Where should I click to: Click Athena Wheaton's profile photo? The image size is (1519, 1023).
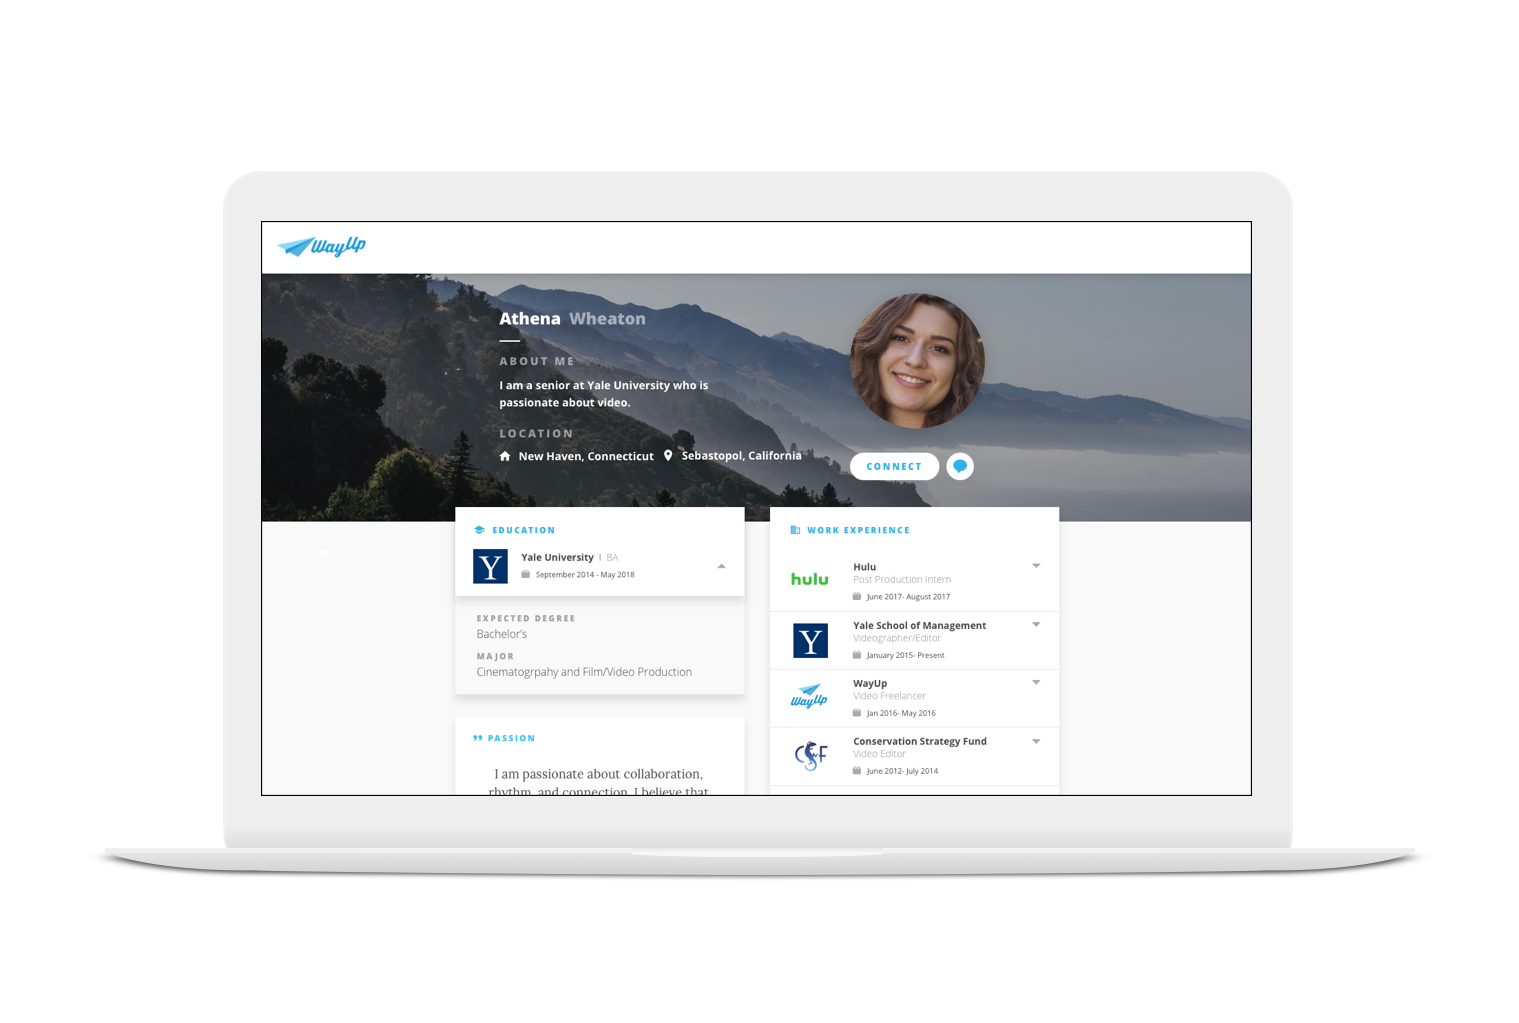[916, 360]
